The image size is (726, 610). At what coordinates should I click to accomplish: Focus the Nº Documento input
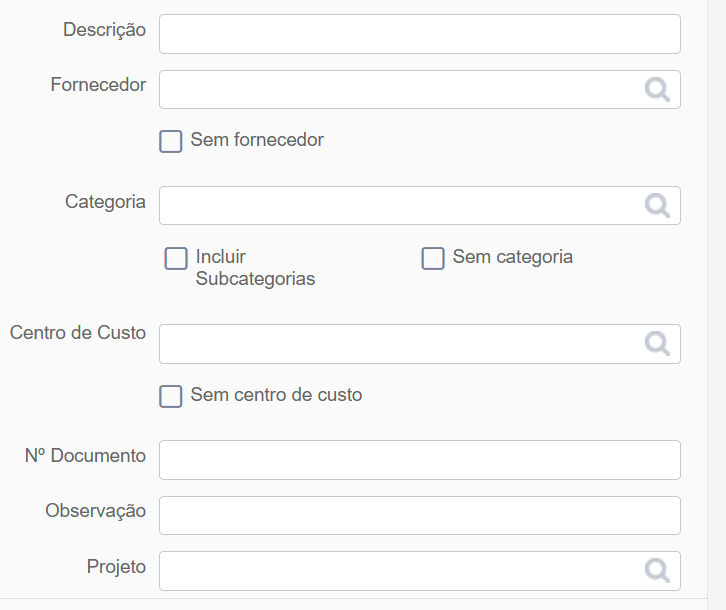pos(419,460)
